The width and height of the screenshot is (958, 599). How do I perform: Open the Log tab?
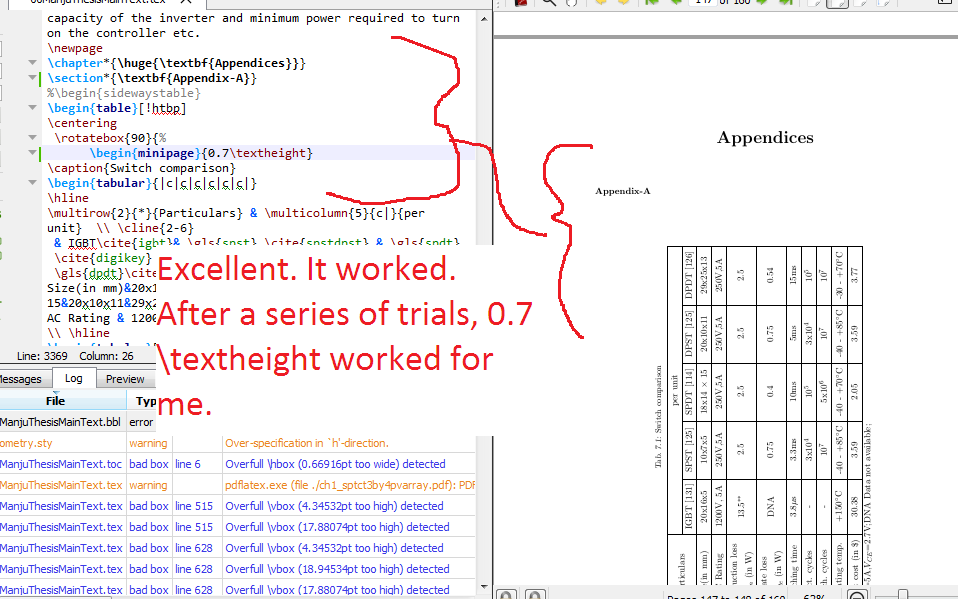tap(74, 378)
